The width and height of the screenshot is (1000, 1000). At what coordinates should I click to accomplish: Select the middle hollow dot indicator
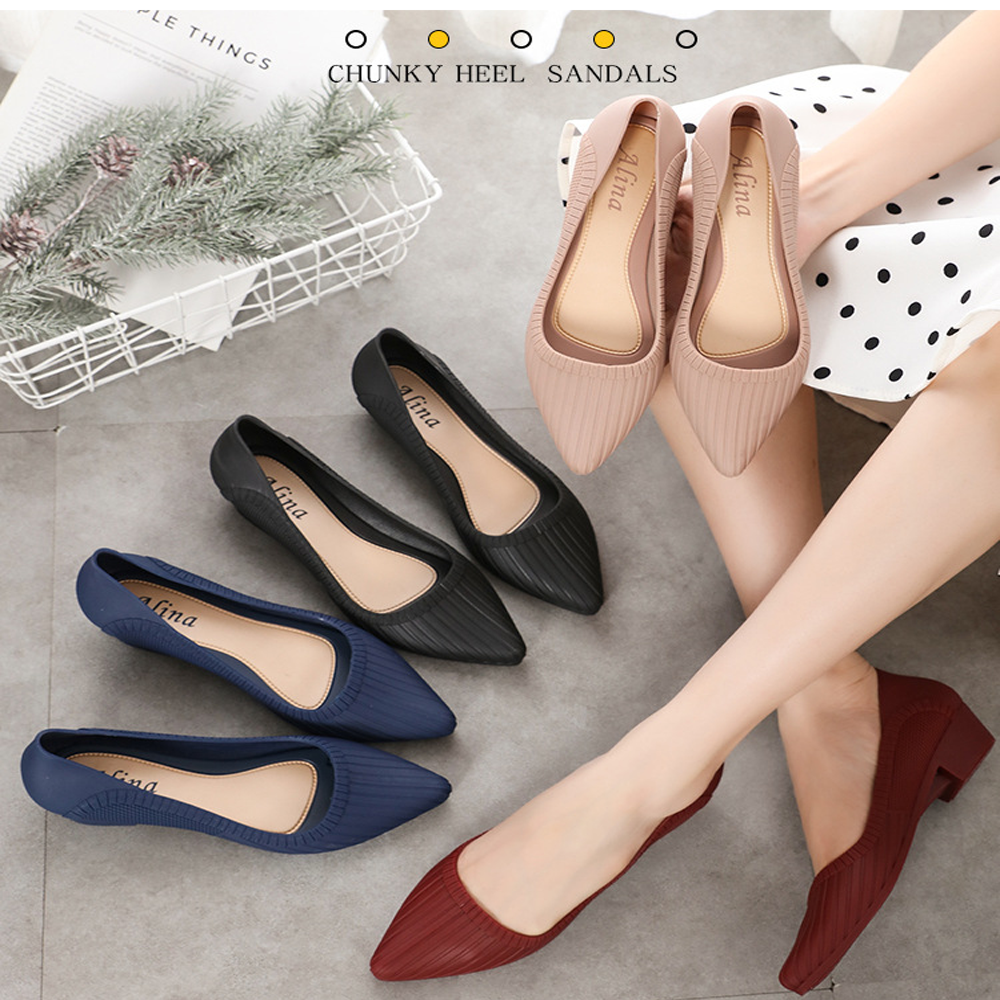tap(521, 39)
